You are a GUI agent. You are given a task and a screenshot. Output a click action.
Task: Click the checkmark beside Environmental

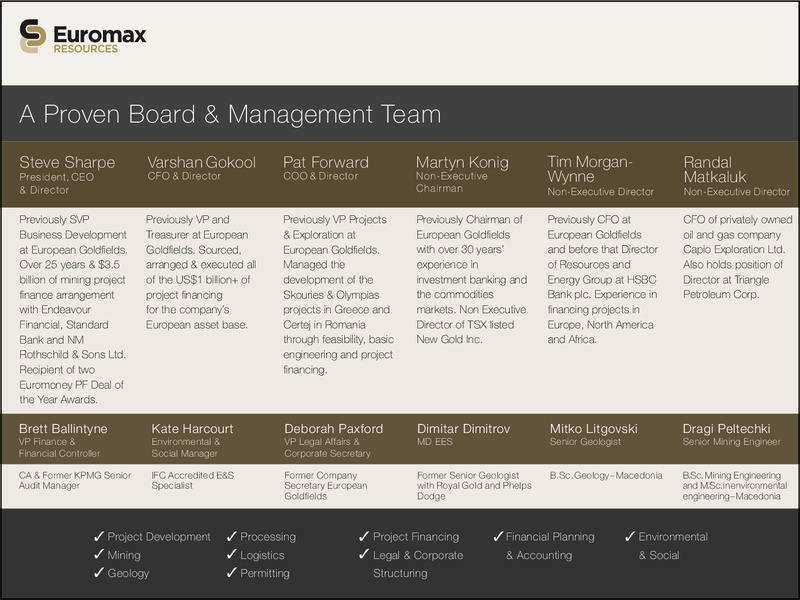click(630, 536)
